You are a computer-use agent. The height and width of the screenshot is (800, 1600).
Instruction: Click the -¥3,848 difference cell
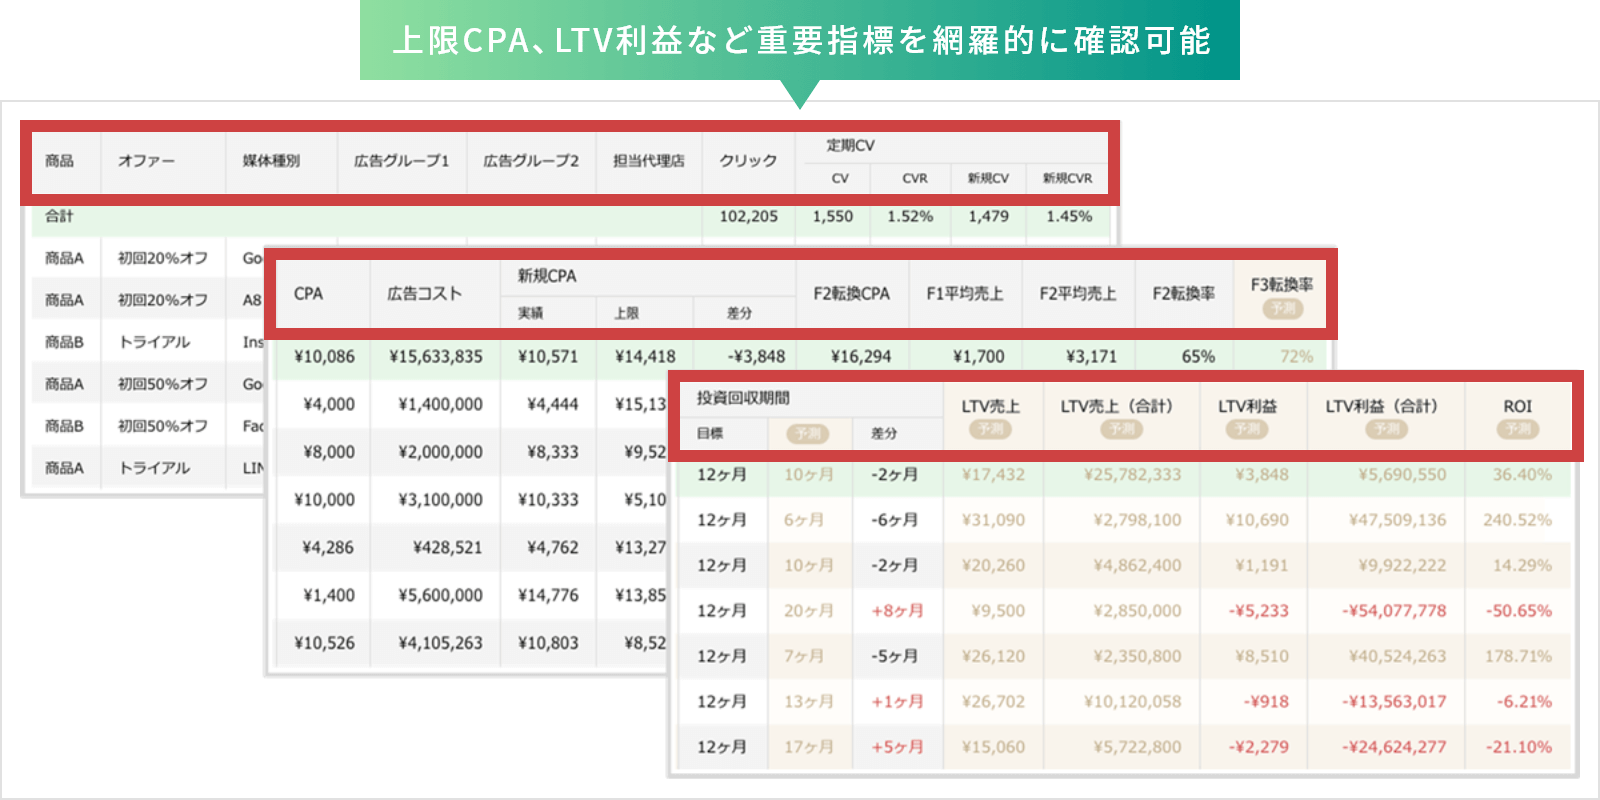point(756,357)
